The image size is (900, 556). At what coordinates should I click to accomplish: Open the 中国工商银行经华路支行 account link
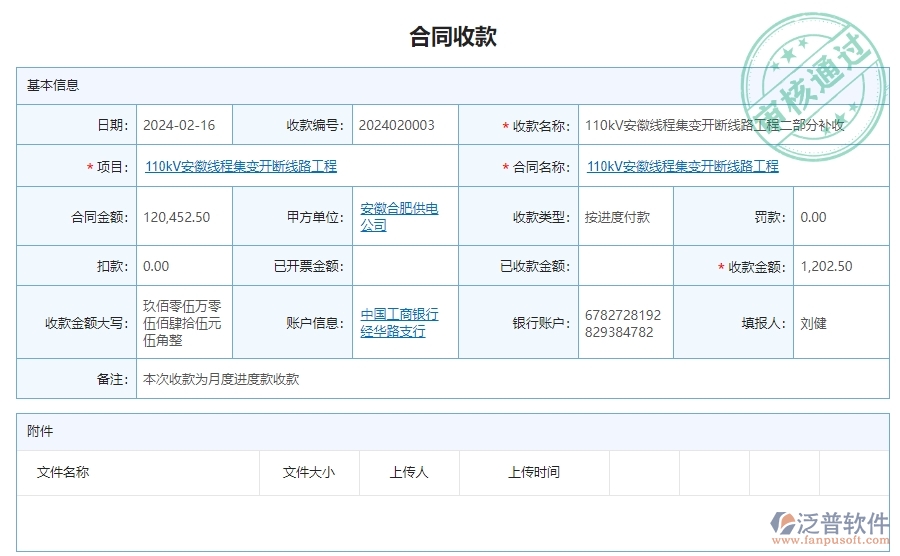[399, 323]
